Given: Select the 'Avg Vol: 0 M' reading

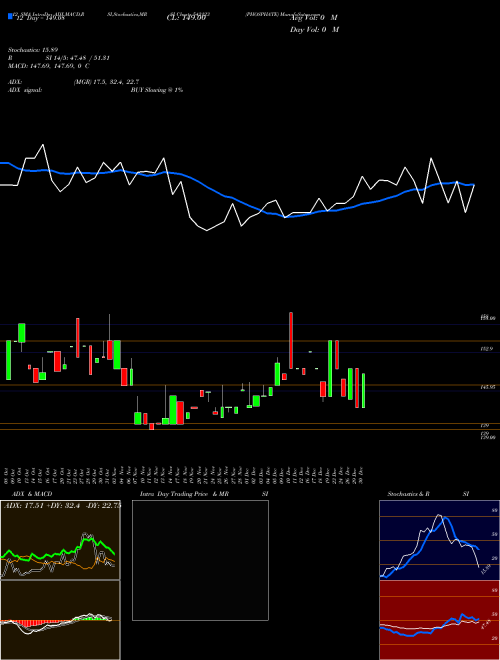Looking at the screenshot, I should 314,18.
